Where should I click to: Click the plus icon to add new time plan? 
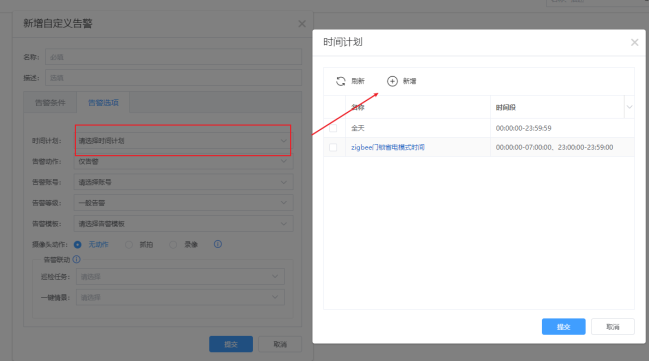coord(392,81)
